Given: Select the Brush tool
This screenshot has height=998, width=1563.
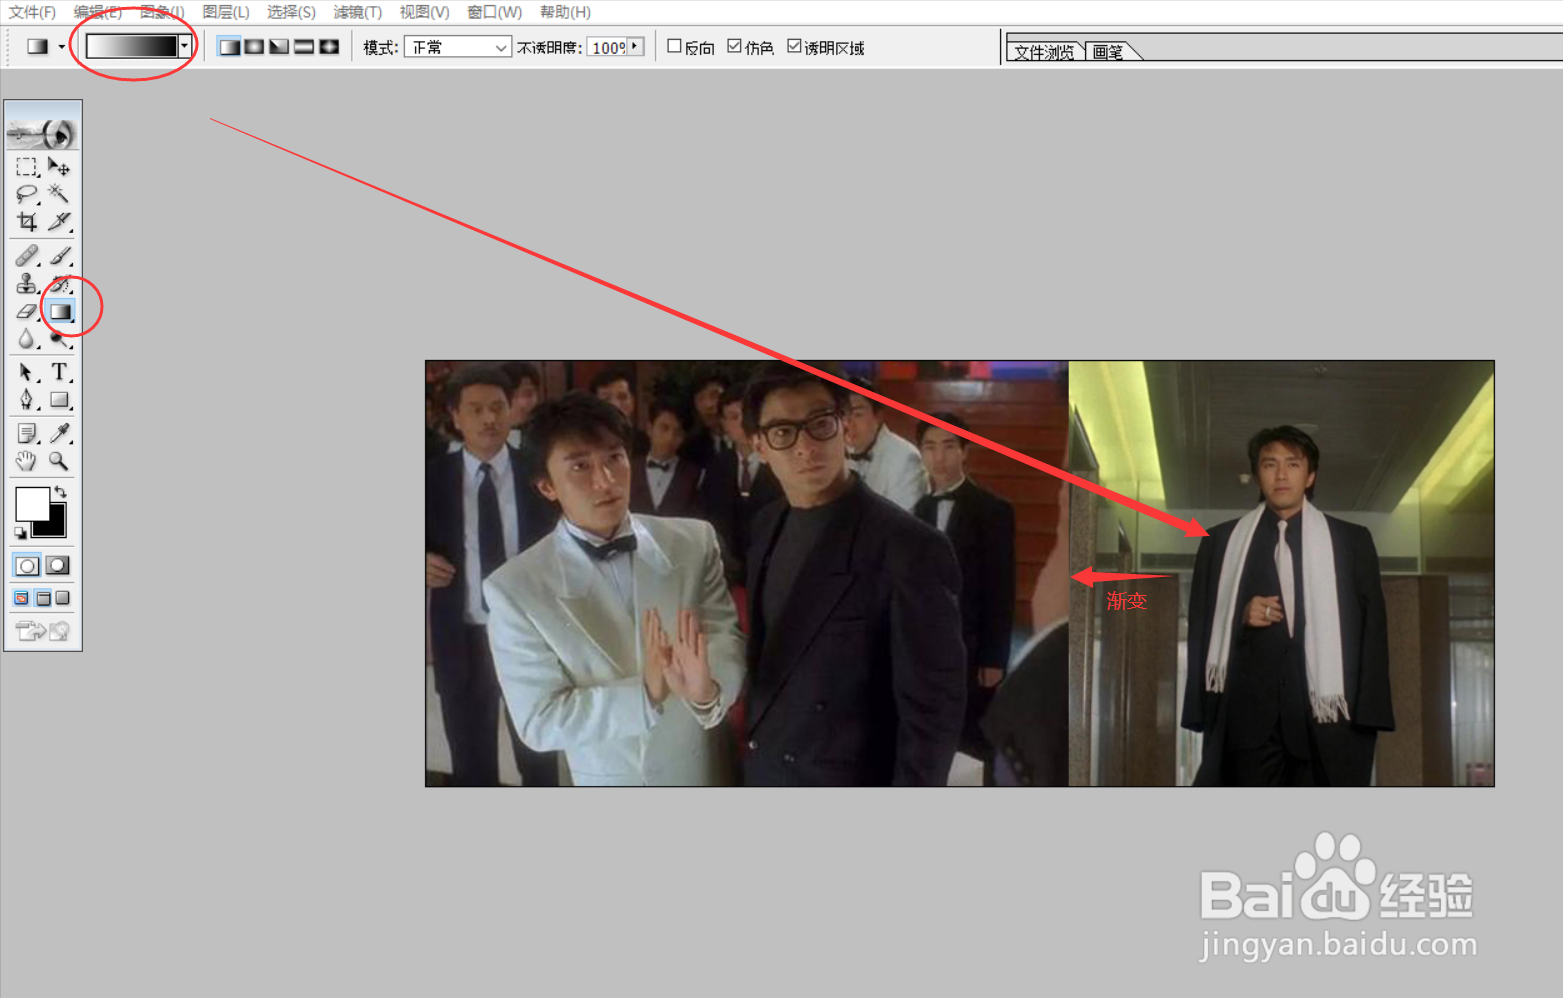Looking at the screenshot, I should point(59,256).
